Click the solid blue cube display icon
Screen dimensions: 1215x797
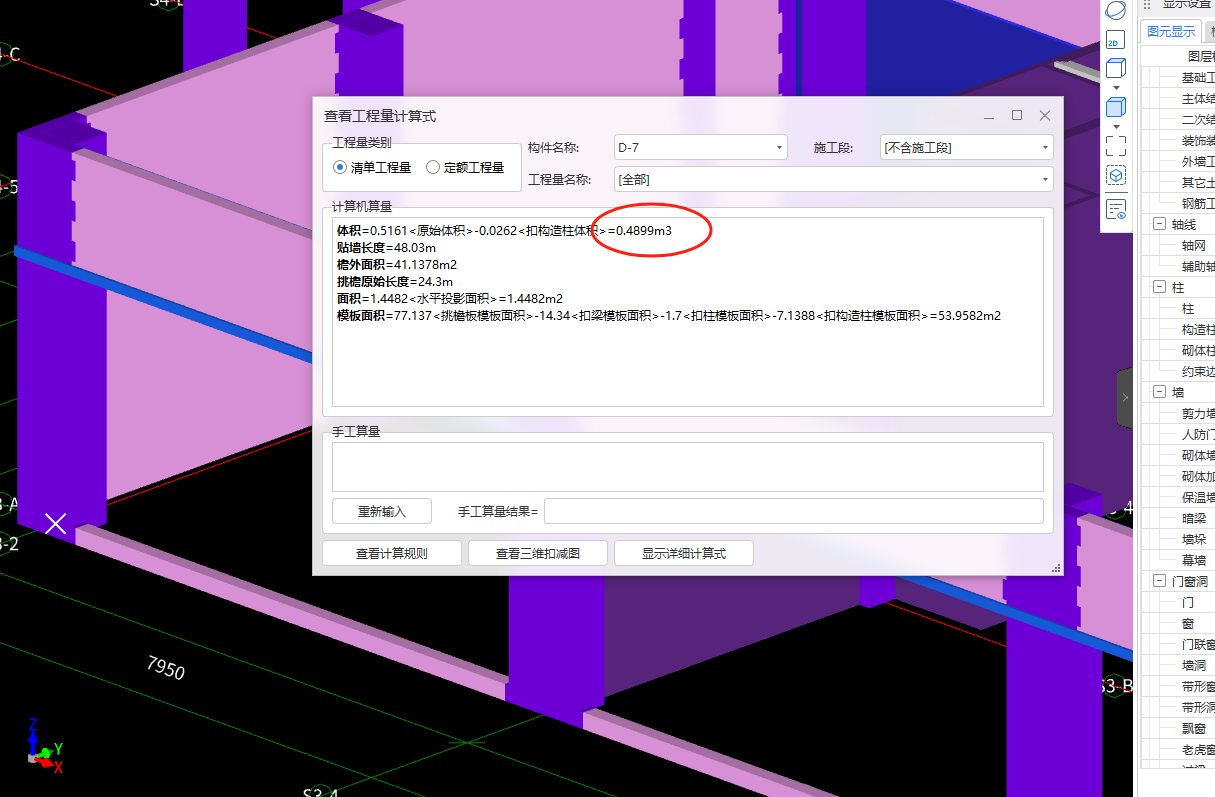1116,107
